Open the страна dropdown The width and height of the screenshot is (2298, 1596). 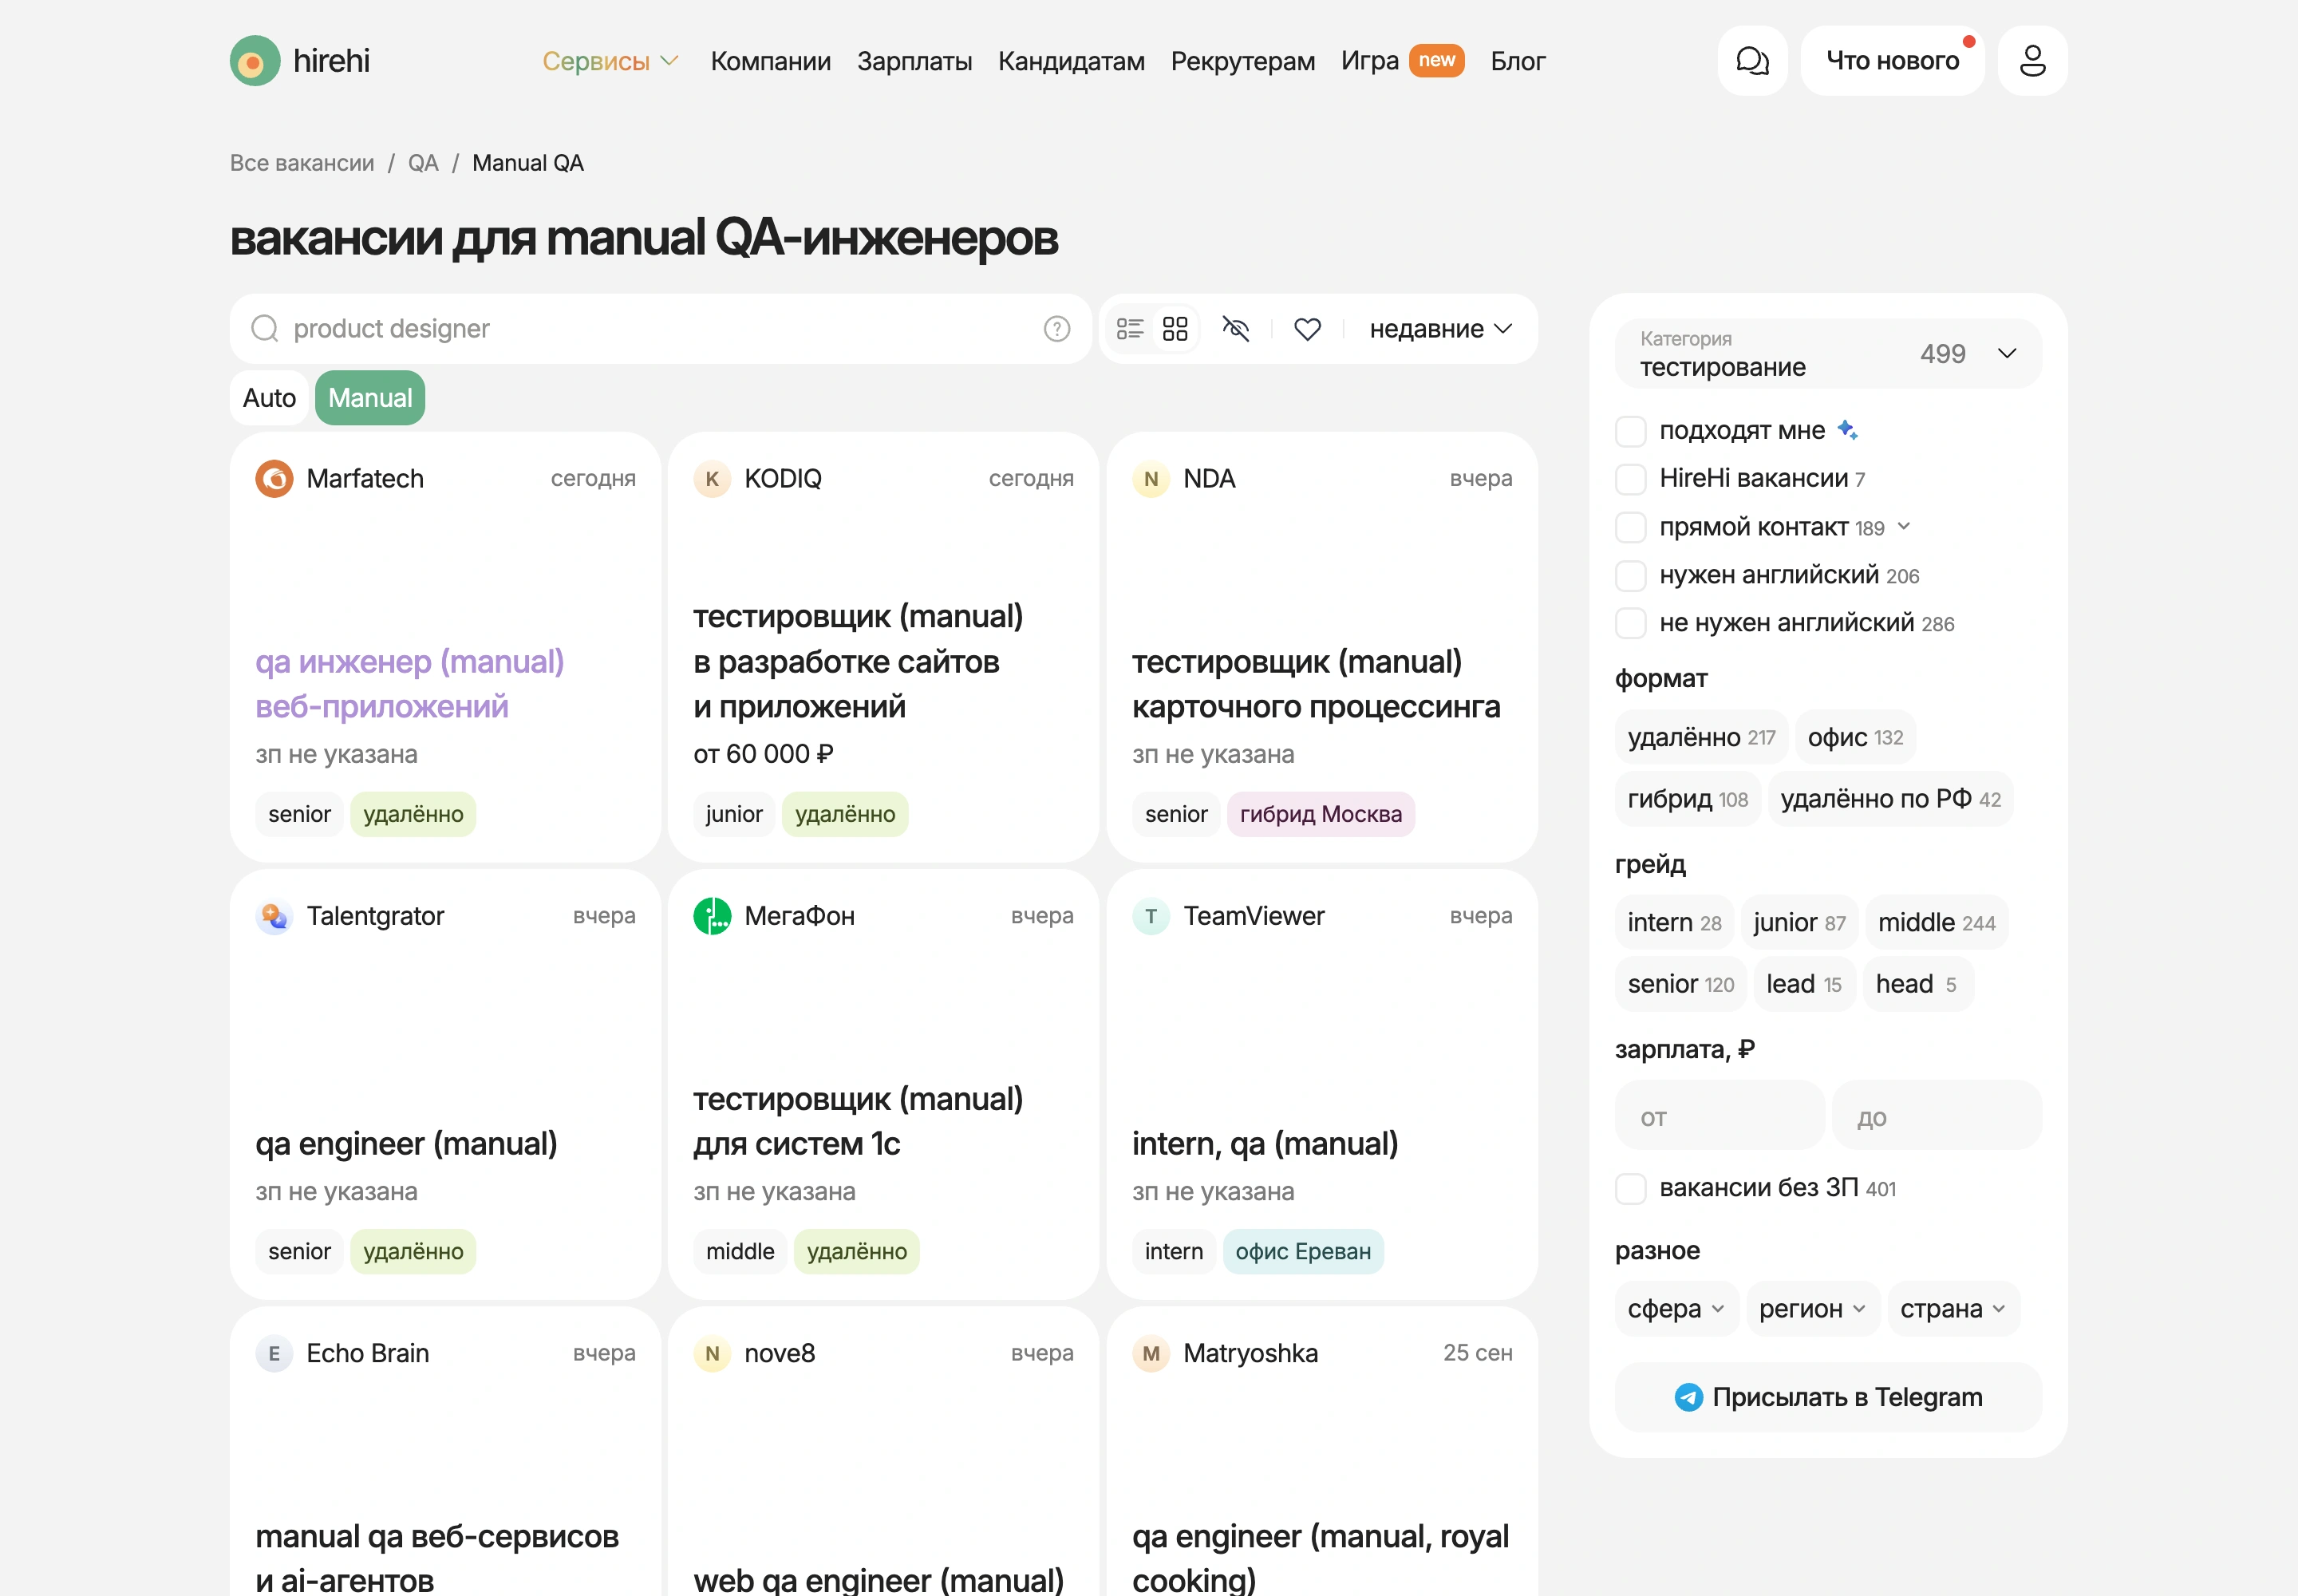(1953, 1308)
